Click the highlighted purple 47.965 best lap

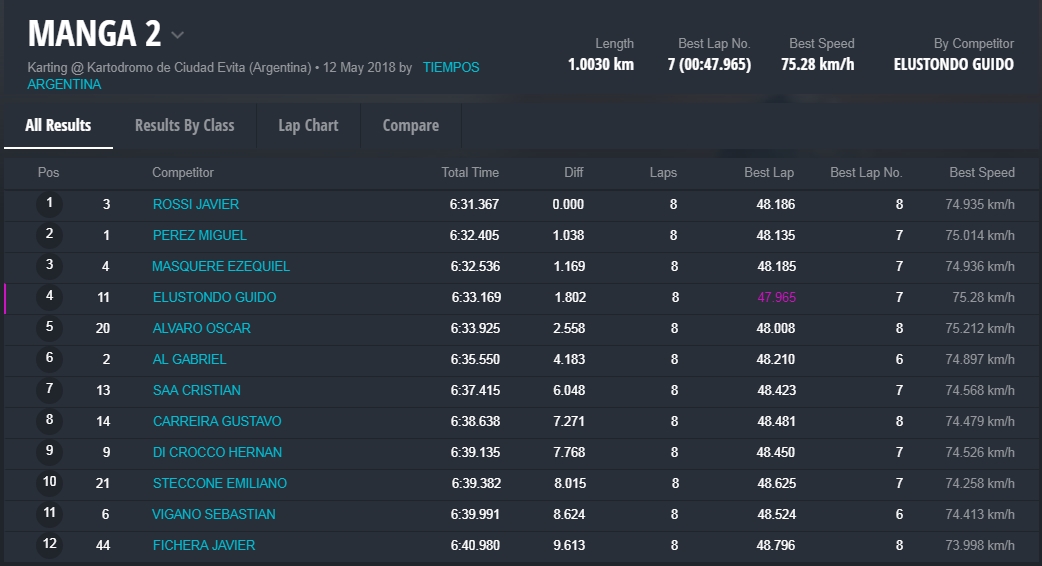776,297
